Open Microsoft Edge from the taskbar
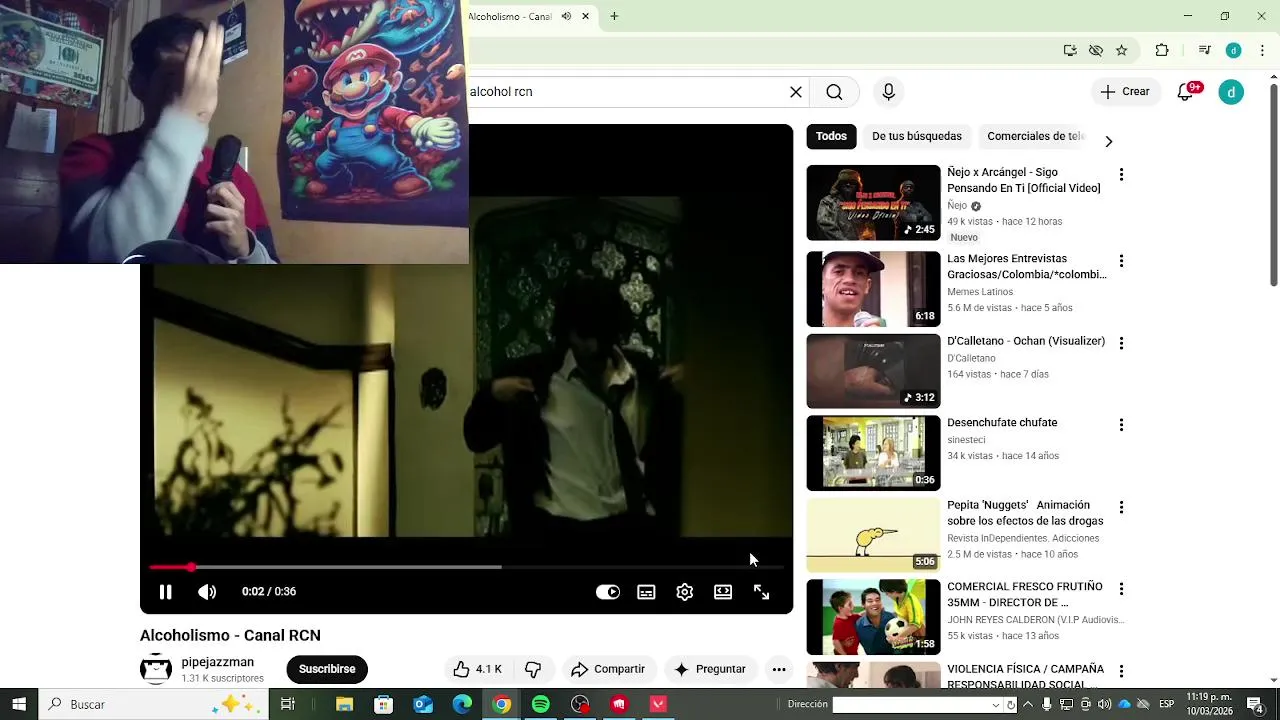Viewport: 1280px width, 720px height. tap(462, 704)
